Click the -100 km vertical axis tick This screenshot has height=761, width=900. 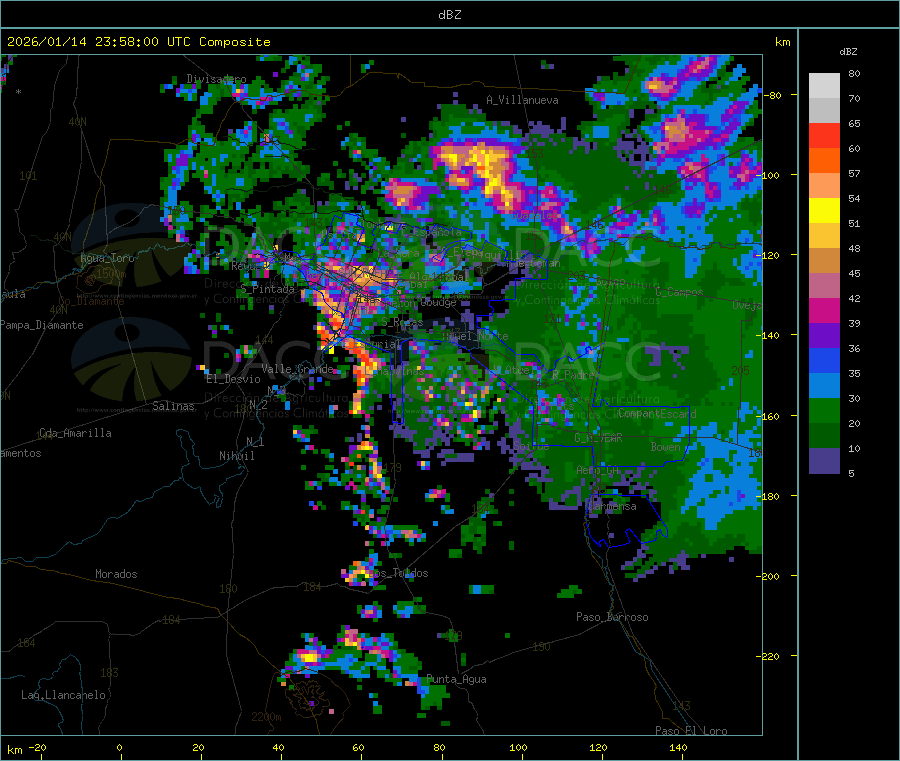pos(768,175)
